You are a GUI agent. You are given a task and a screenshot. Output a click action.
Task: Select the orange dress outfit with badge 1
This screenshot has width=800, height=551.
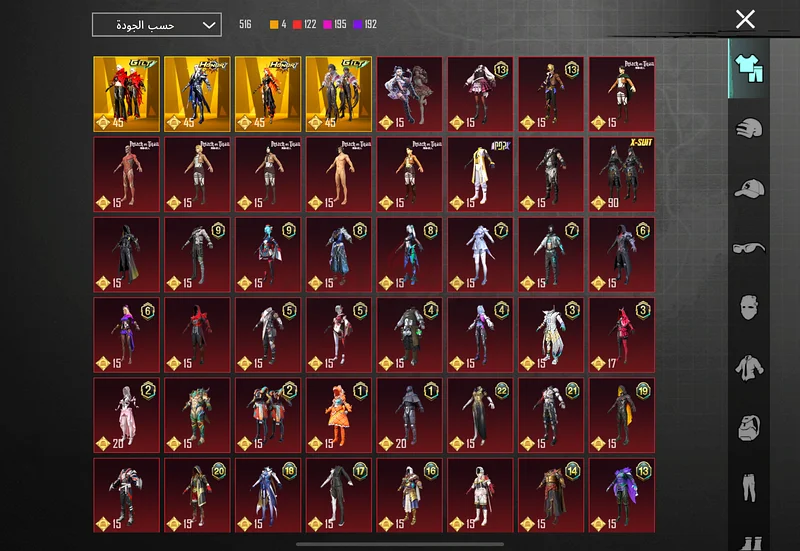click(339, 415)
